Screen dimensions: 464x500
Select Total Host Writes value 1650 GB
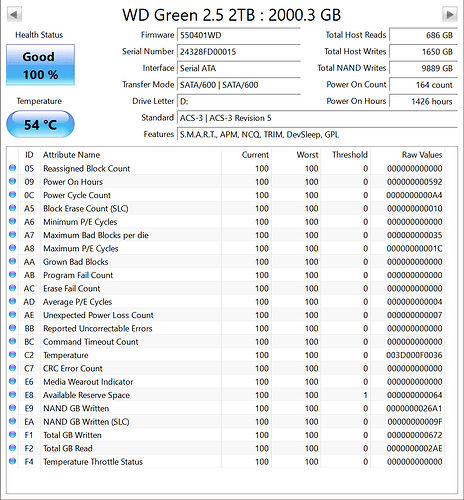[423, 52]
